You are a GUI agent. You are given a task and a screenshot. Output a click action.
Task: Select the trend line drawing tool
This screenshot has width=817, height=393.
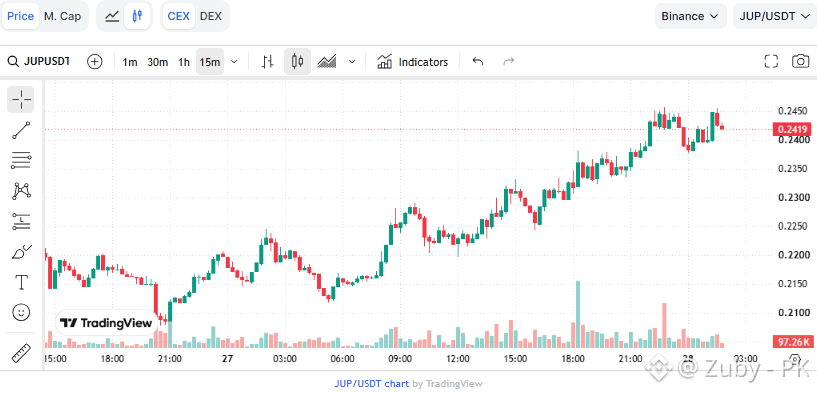tap(21, 130)
